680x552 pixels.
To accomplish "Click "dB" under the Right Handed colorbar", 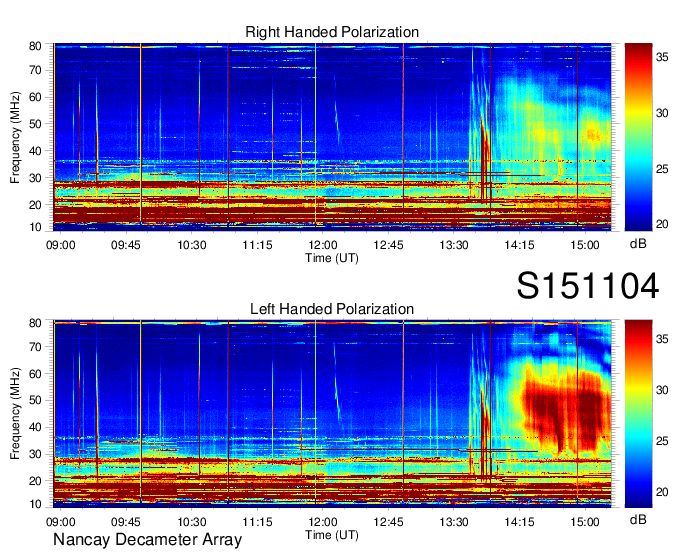I will click(638, 244).
